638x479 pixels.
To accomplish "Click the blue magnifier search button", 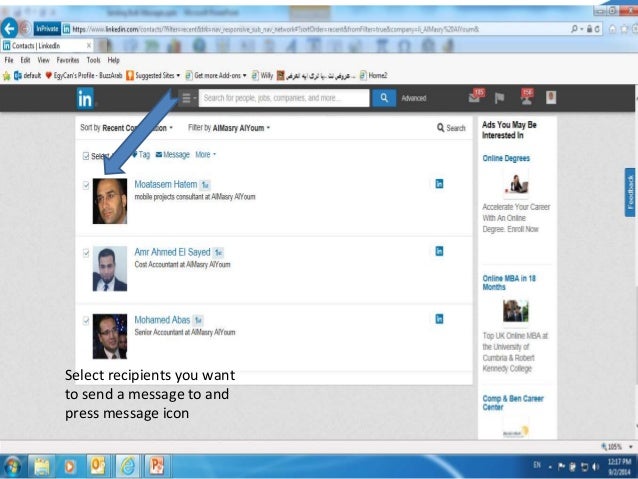I will (x=384, y=98).
